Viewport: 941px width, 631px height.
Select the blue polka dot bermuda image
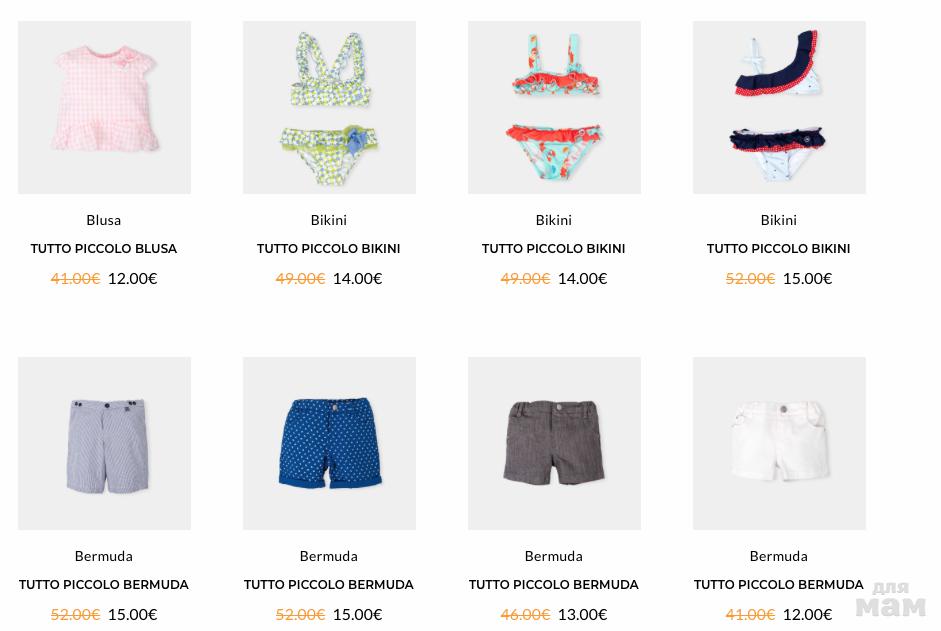click(x=329, y=444)
